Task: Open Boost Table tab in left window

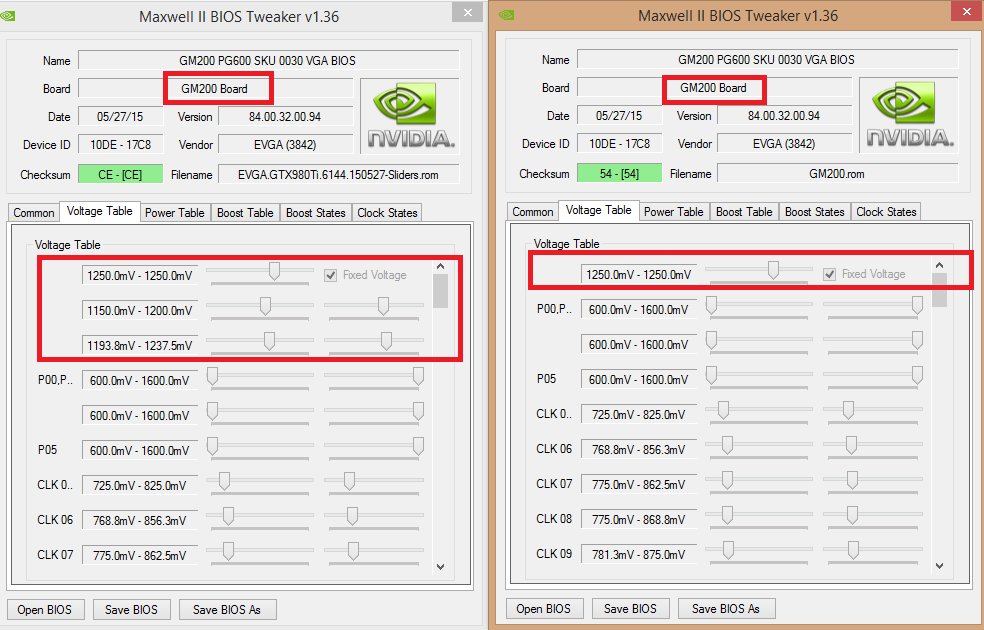Action: click(245, 213)
